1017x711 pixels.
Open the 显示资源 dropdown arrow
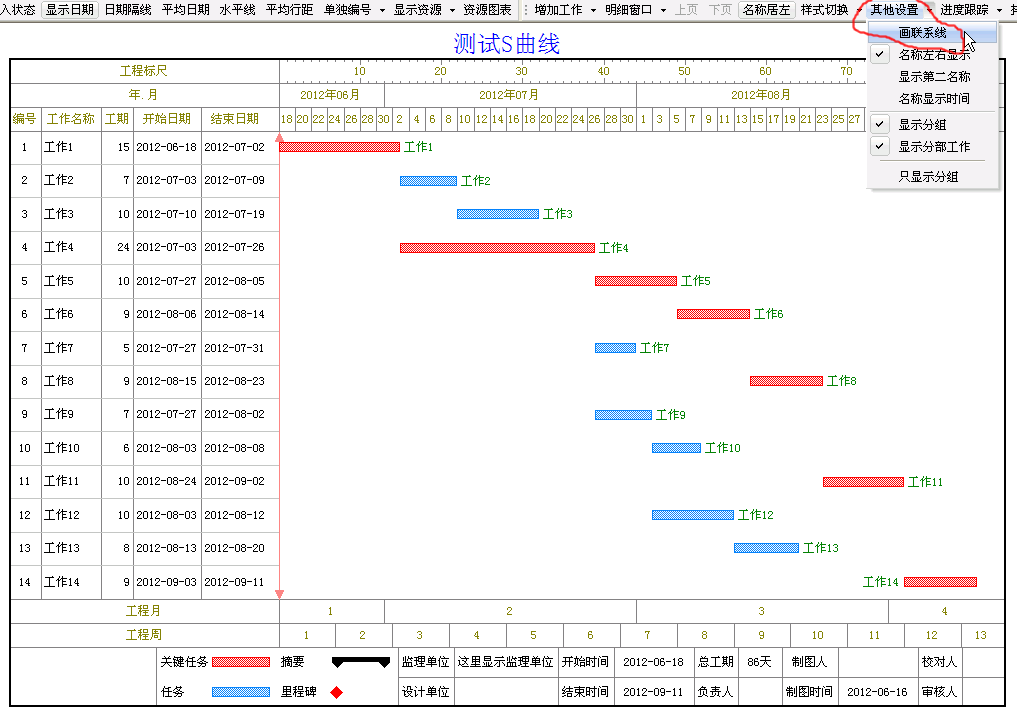(x=453, y=10)
